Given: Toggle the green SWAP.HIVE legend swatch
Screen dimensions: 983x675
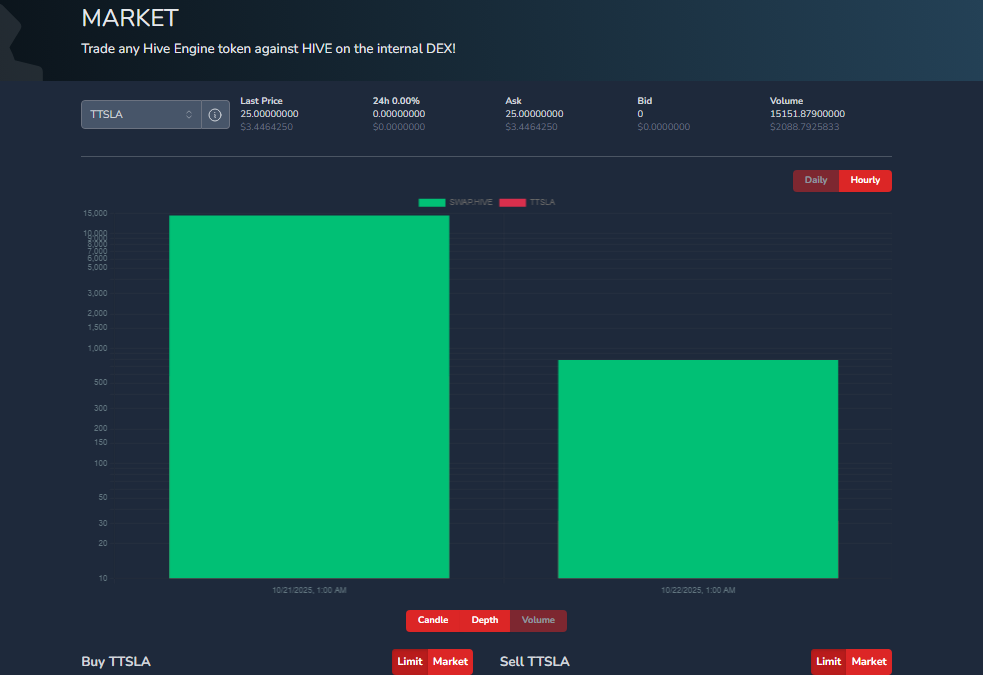Looking at the screenshot, I should point(432,202).
